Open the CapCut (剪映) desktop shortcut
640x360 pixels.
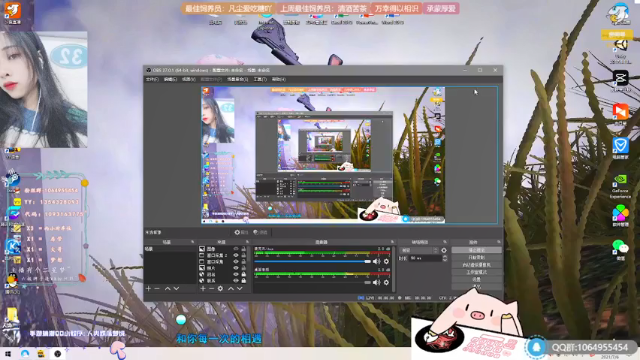coord(620,80)
